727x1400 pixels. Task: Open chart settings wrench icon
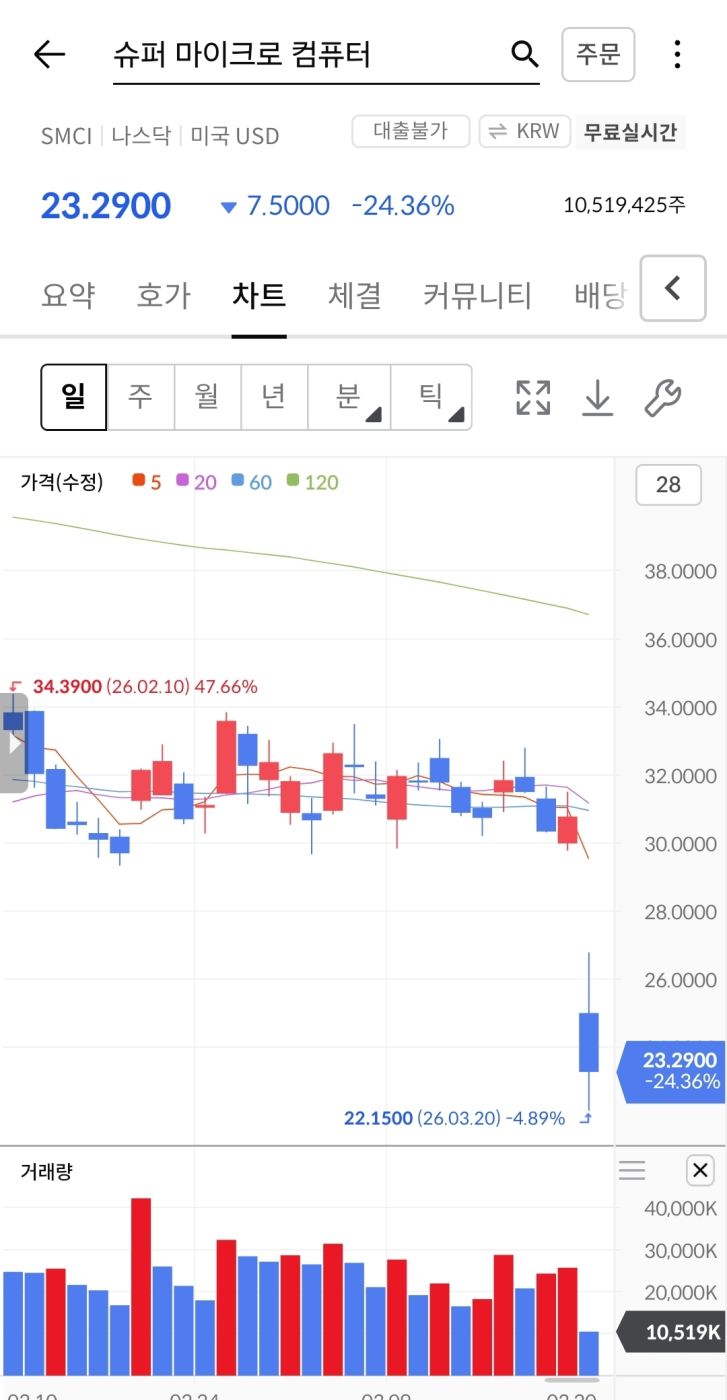coord(662,397)
